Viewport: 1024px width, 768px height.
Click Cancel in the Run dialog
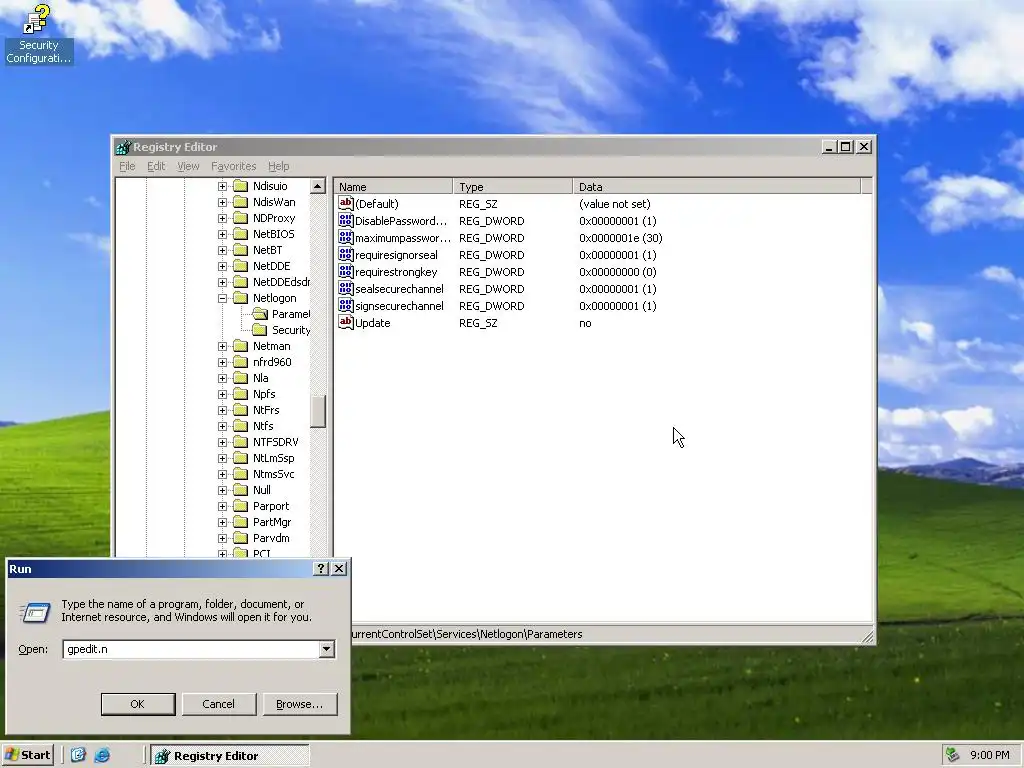(219, 704)
